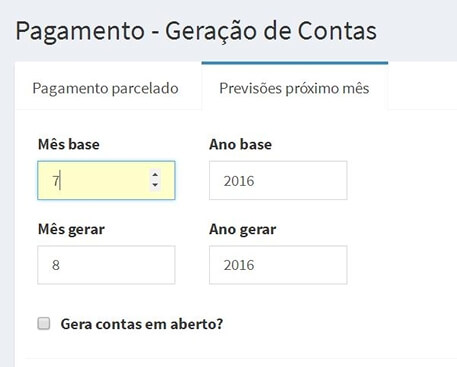Click the up arrow in Mês base
Viewport: 457px width, 367px height.
(155, 175)
